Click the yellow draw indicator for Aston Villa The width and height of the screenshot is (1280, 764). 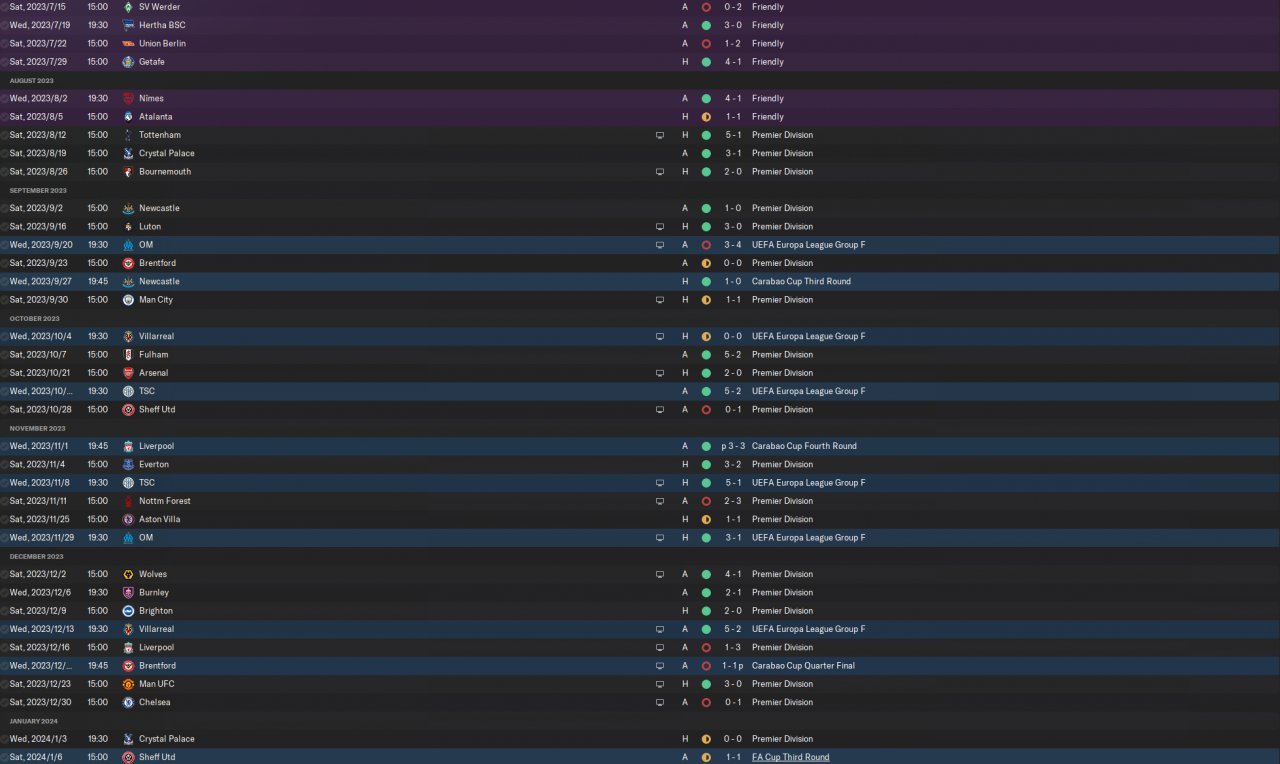(x=706, y=519)
